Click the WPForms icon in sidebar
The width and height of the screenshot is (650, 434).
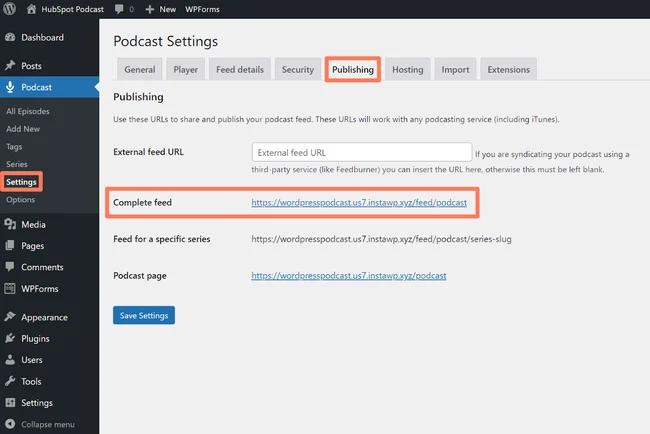click(x=10, y=288)
